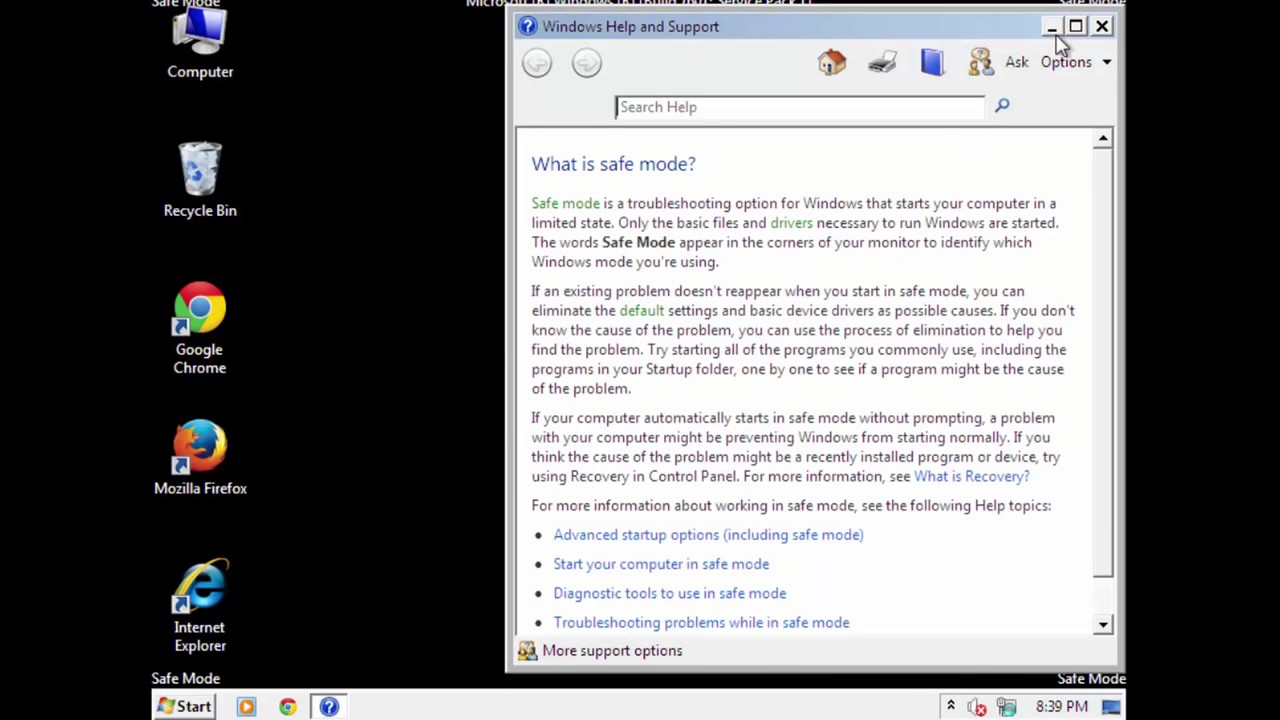Open the Options menu
1280x720 pixels.
pyautogui.click(x=1066, y=62)
